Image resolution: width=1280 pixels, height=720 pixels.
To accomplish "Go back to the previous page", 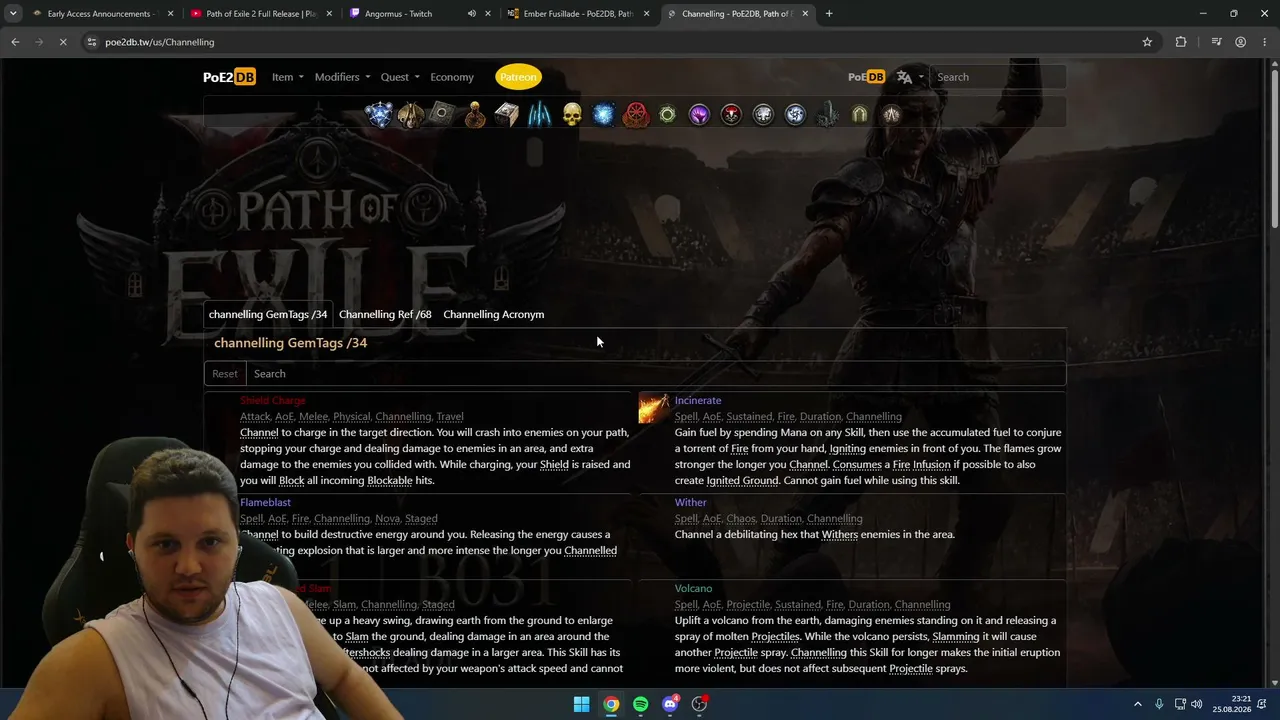I will (x=15, y=42).
